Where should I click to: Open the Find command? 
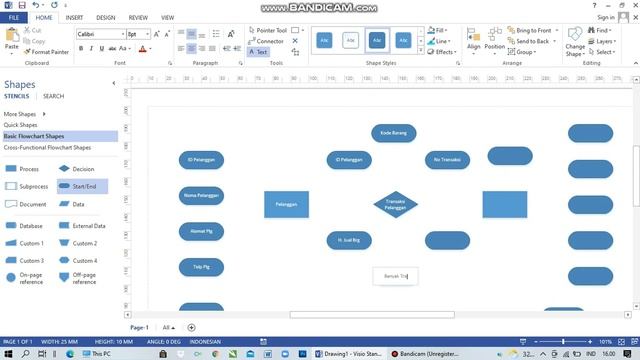click(x=599, y=30)
